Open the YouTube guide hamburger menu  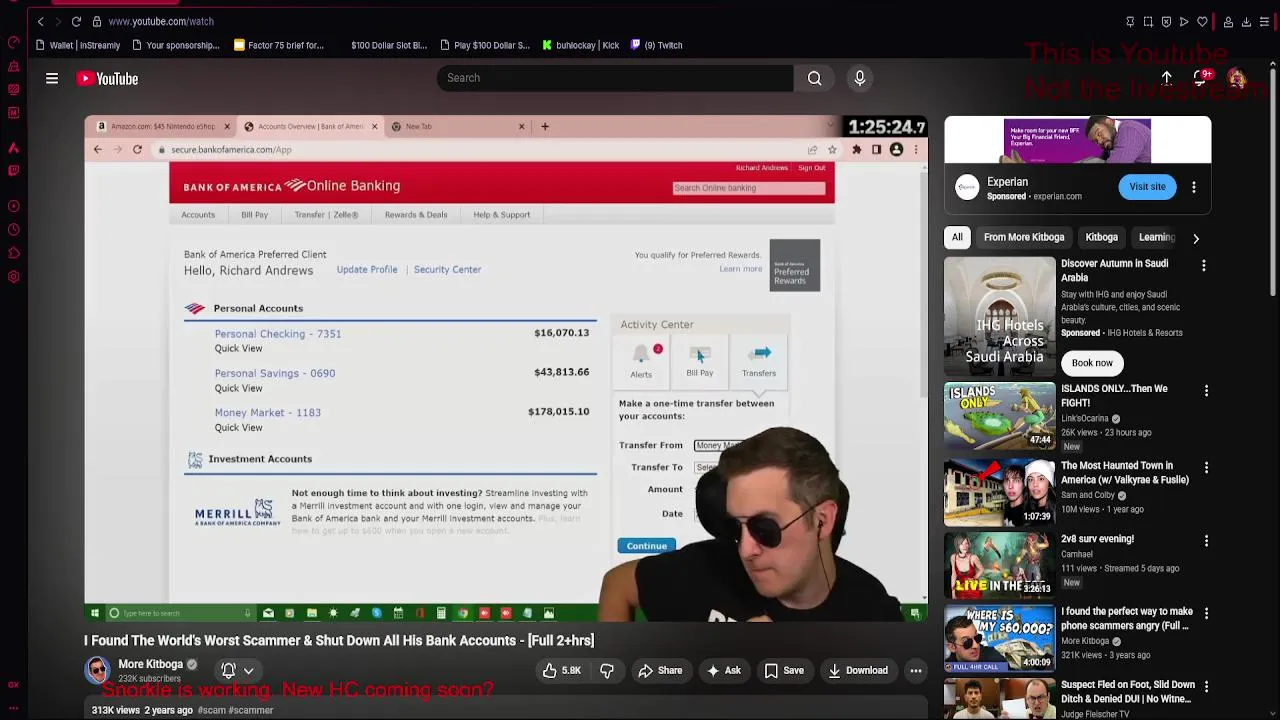pyautogui.click(x=52, y=78)
